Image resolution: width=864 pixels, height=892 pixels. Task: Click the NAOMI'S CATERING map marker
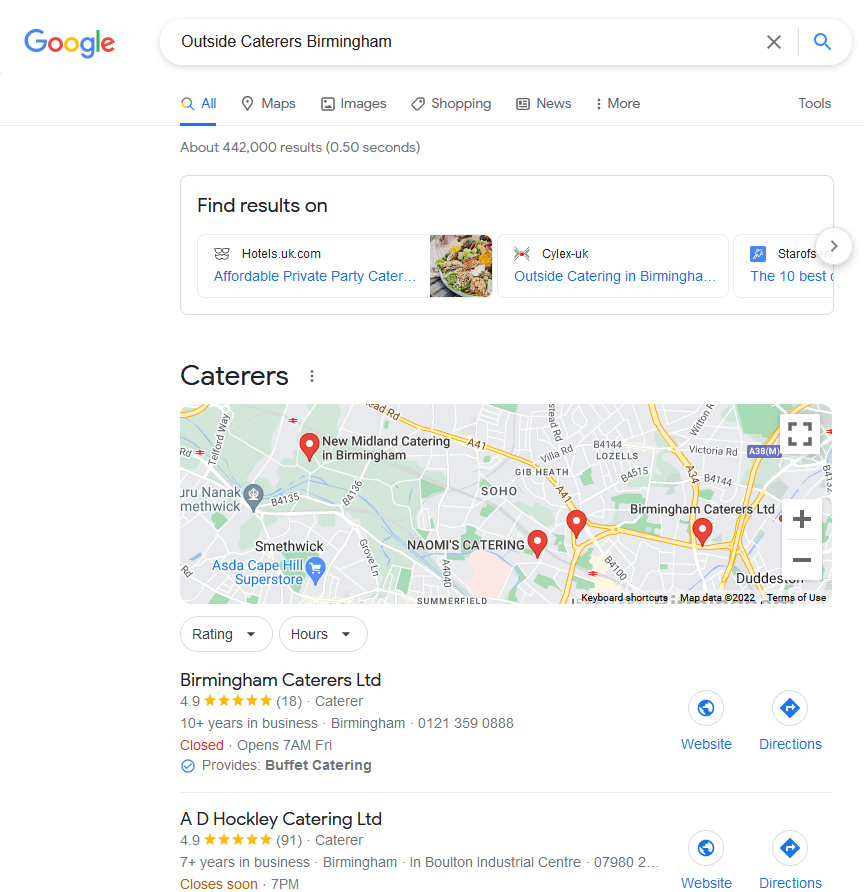(x=537, y=543)
